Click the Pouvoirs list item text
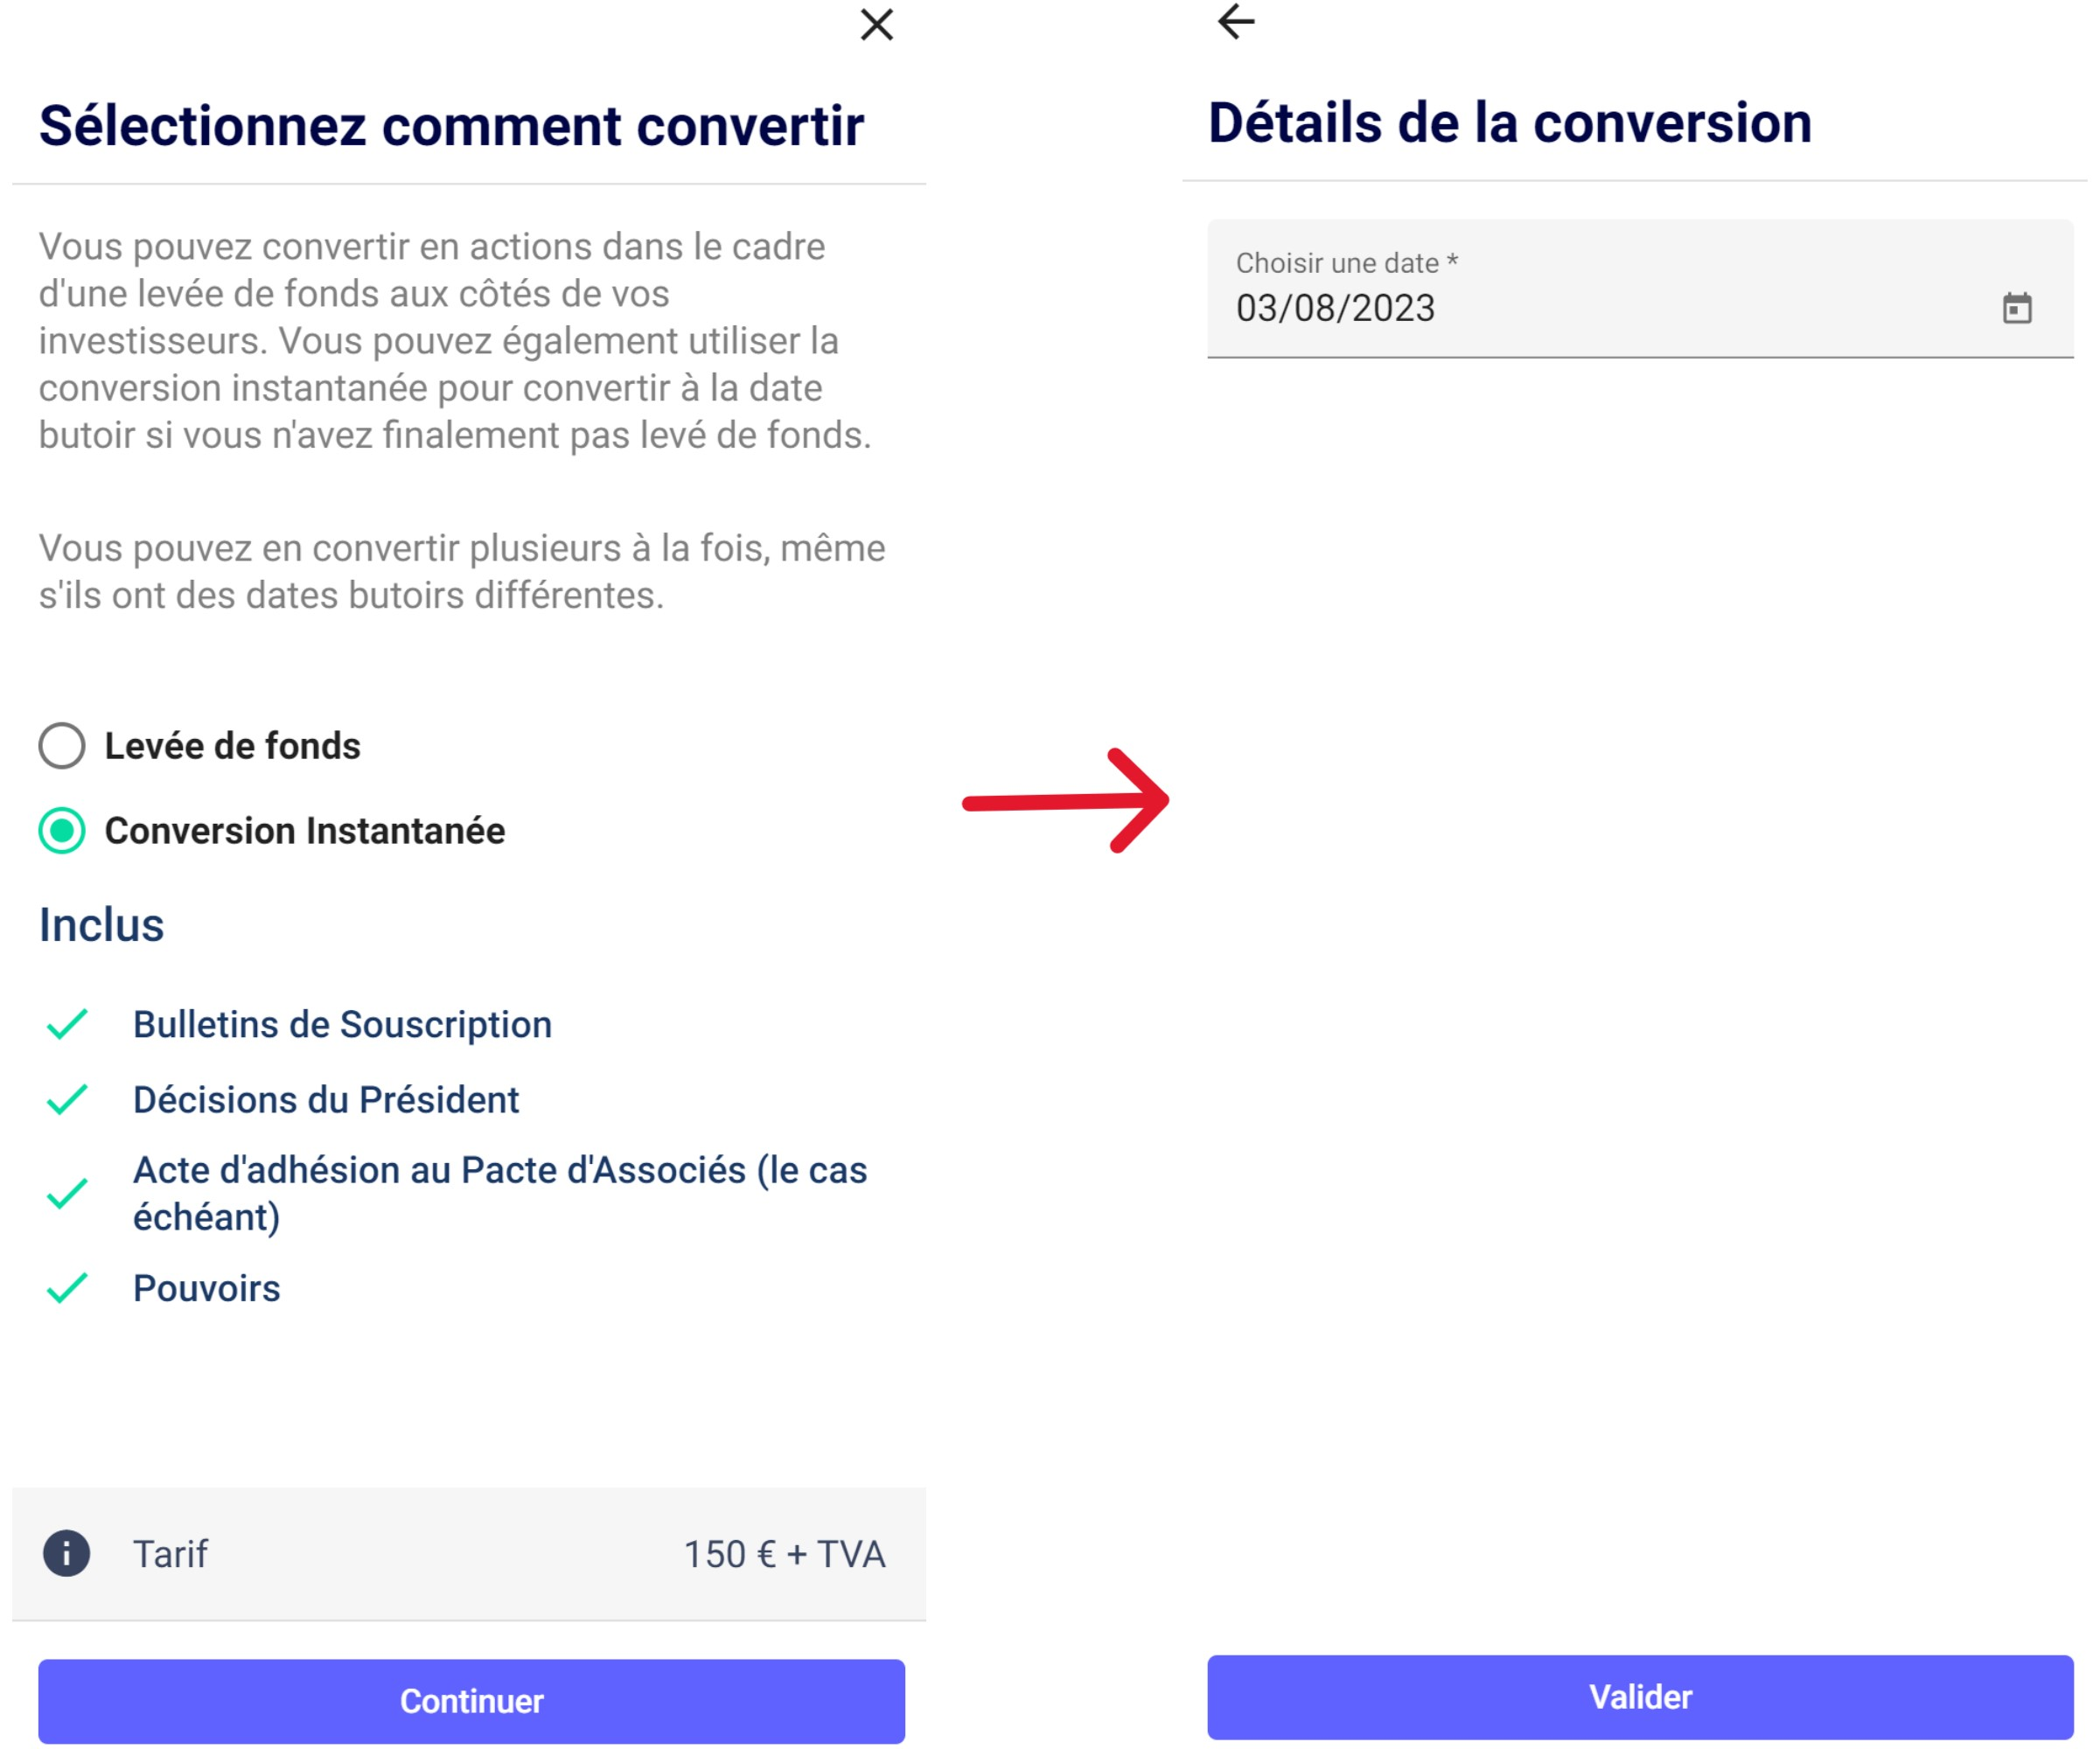This screenshot has height=1749, width=2100. 206,1288
